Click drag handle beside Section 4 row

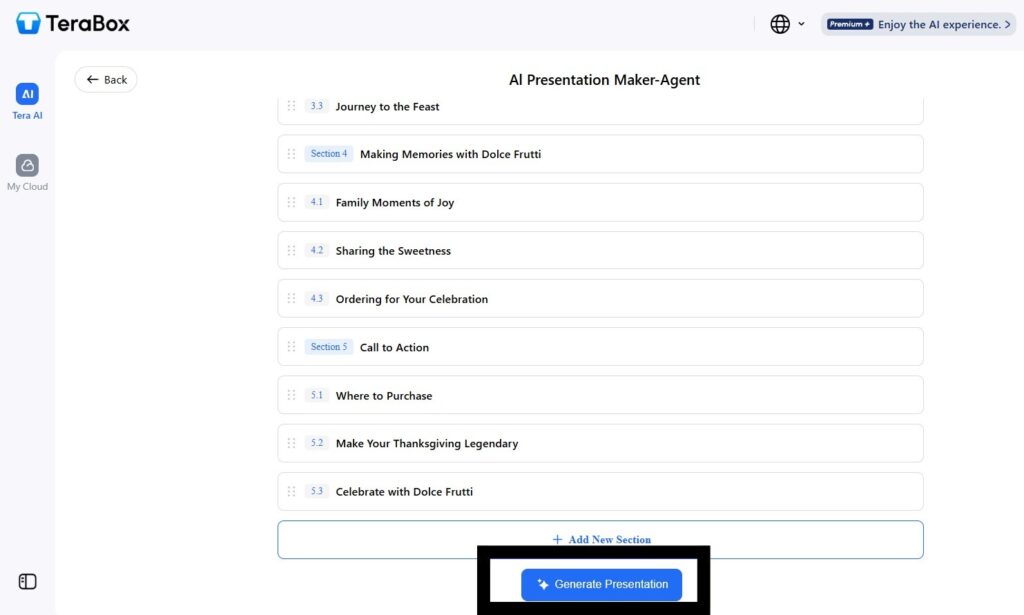[x=291, y=154]
